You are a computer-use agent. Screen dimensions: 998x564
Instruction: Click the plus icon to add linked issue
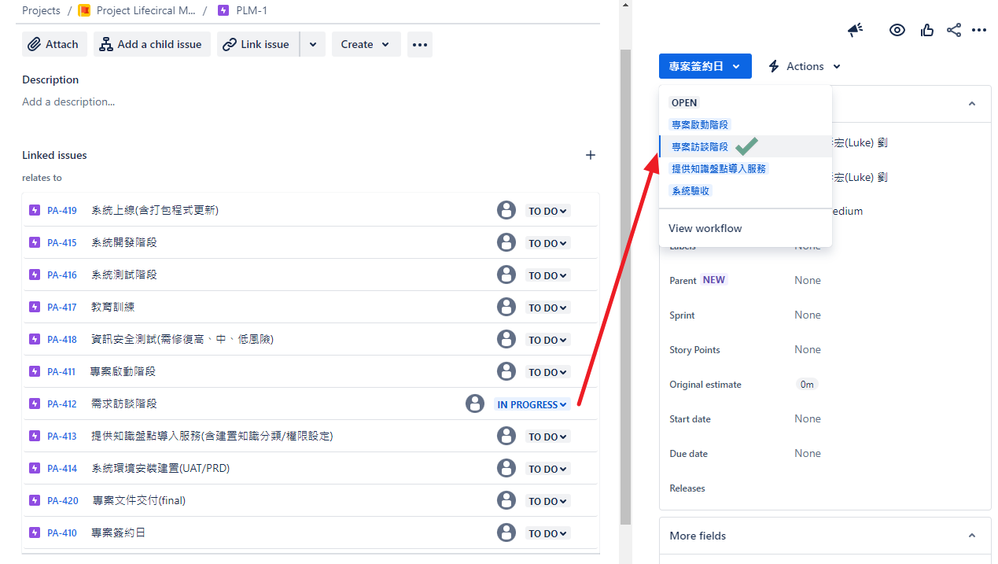click(x=590, y=155)
